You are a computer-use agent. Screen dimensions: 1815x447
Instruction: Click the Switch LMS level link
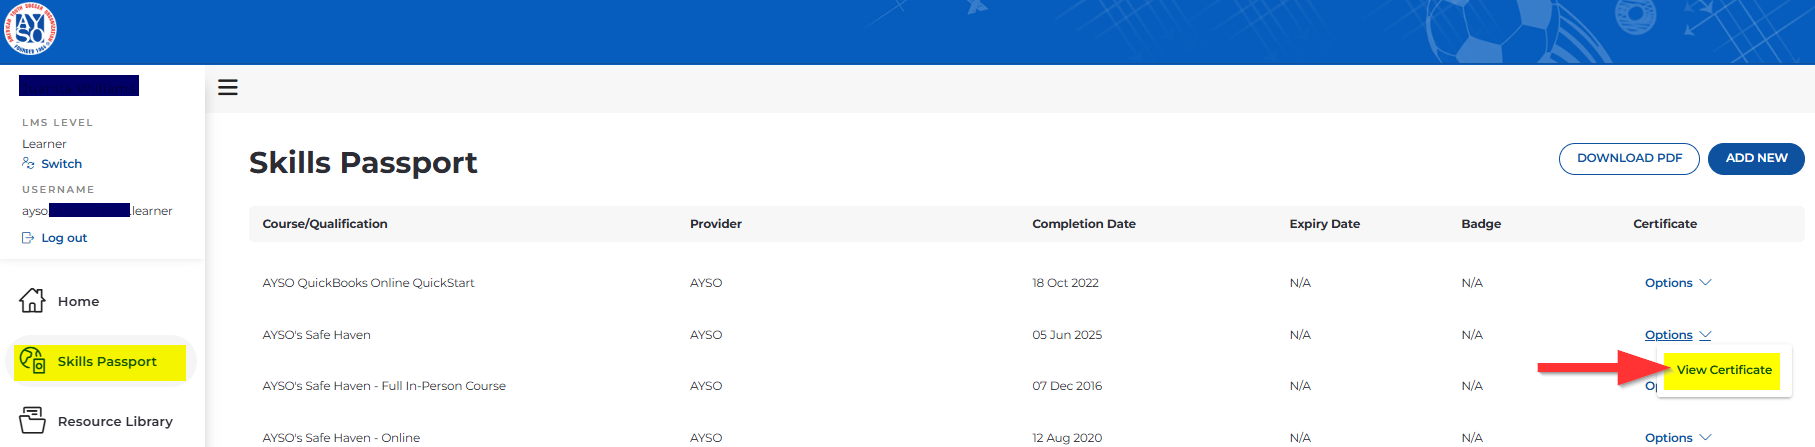(x=61, y=164)
